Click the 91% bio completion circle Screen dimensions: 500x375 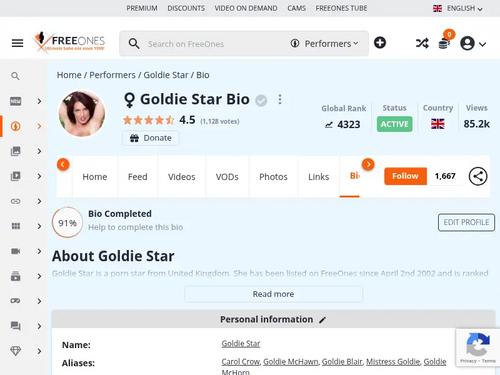click(x=67, y=223)
